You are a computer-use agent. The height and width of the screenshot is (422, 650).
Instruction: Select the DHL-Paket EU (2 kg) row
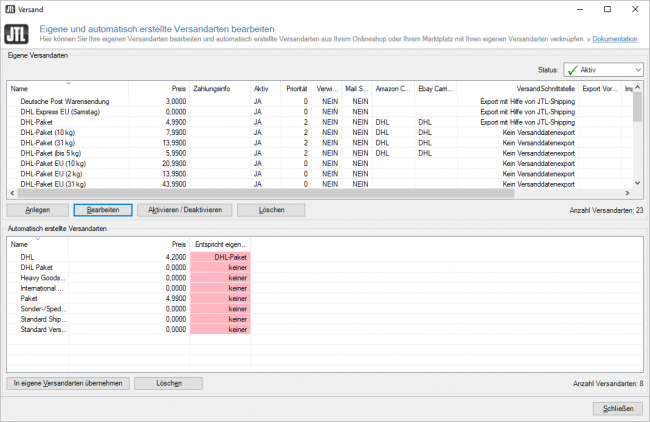point(320,174)
